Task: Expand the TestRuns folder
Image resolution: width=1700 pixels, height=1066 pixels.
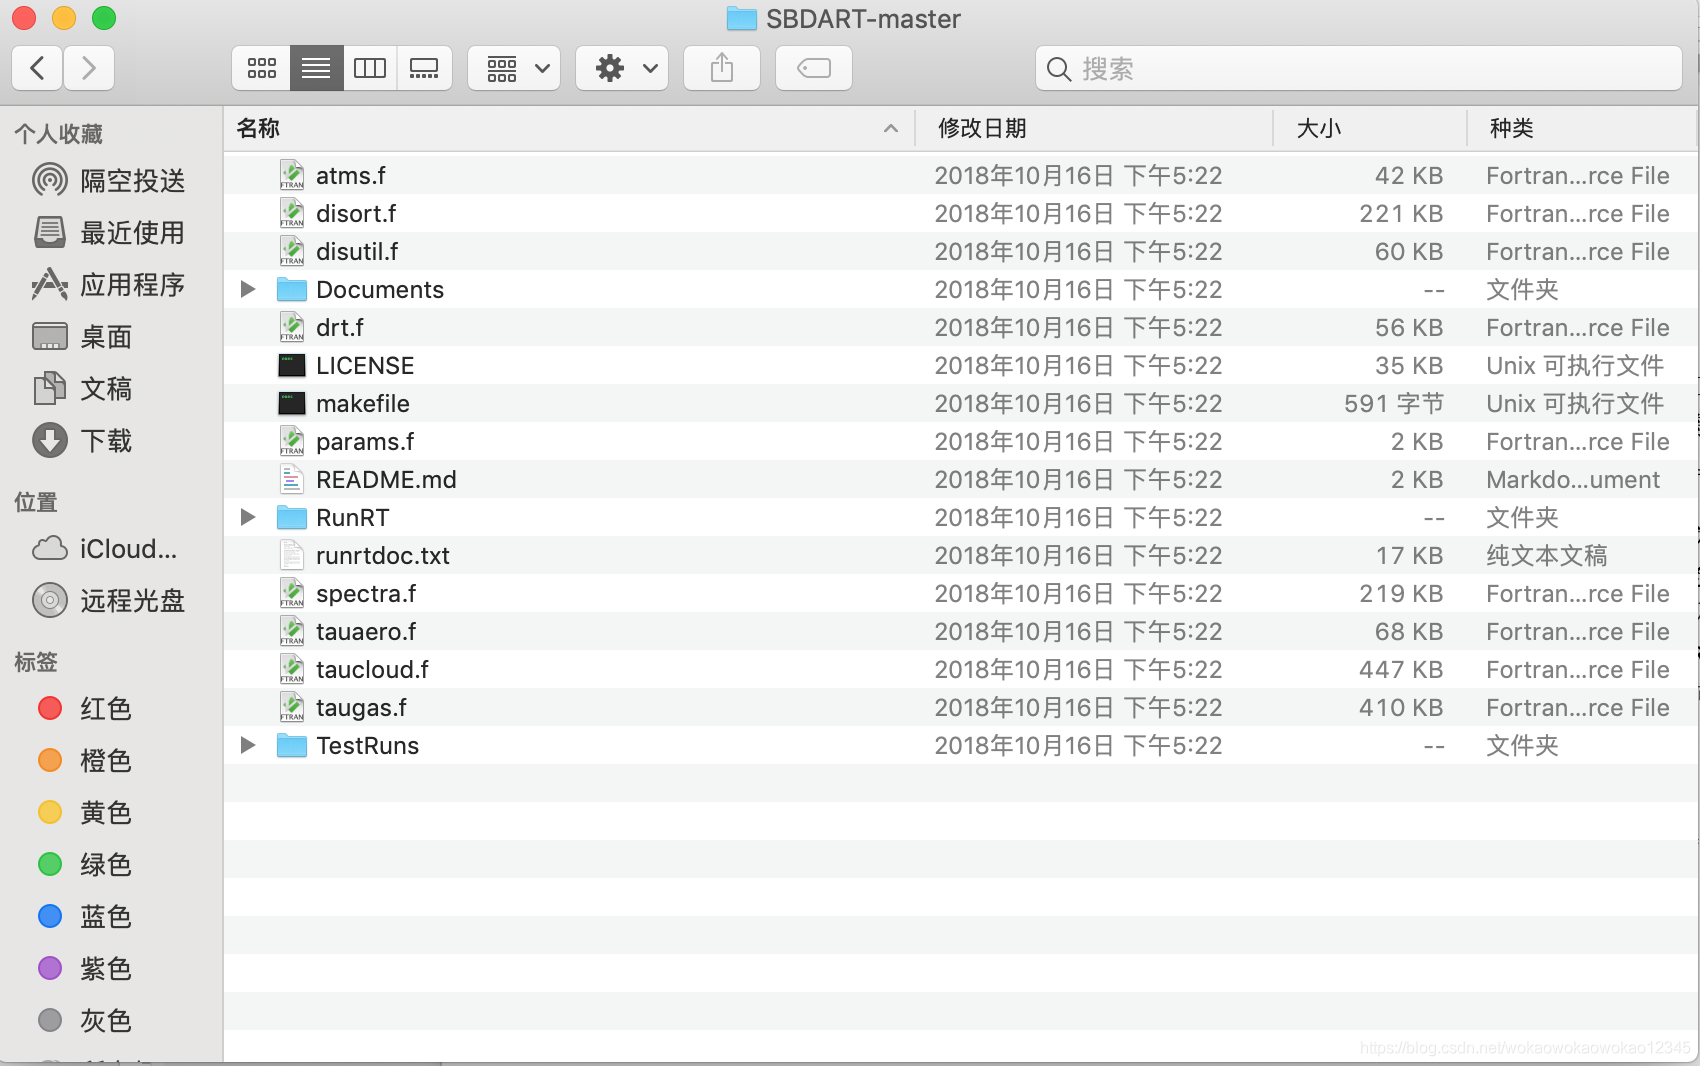Action: (248, 745)
